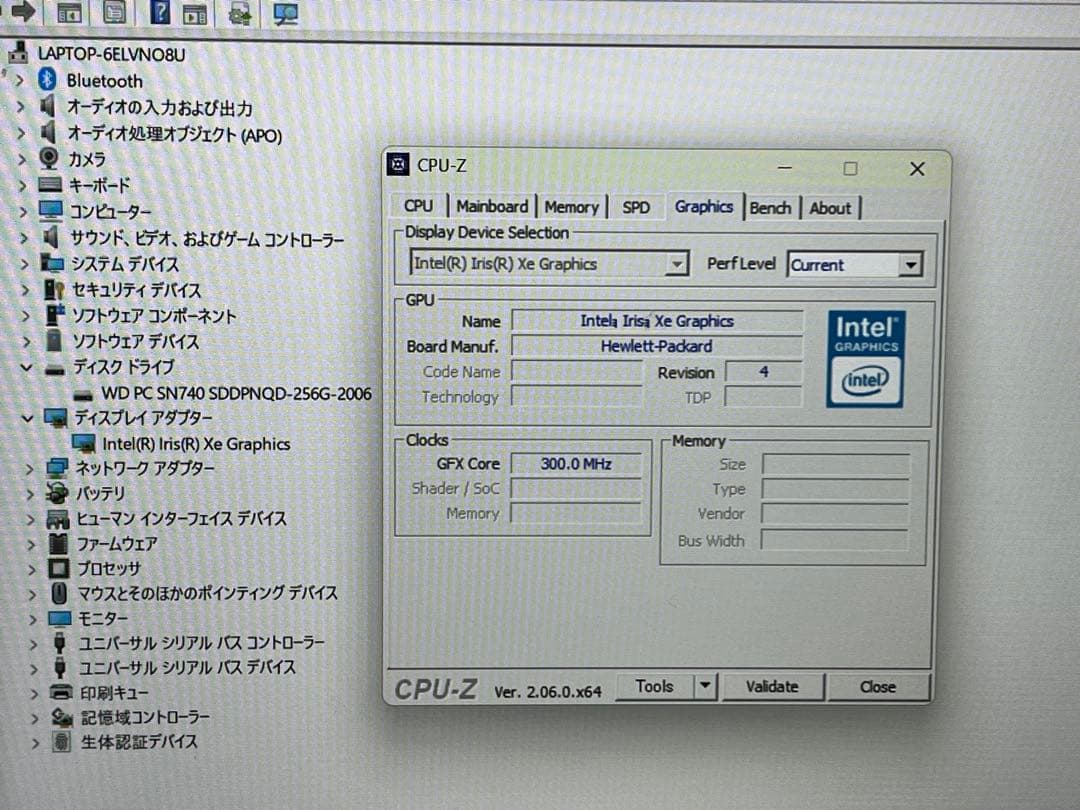Click the Validate button
Image resolution: width=1080 pixels, height=810 pixels.
tap(773, 687)
